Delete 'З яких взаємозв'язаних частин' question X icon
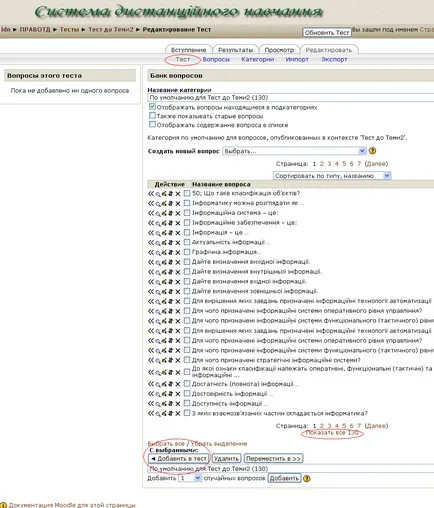Viewport: 434px width, 508px height. point(178,414)
